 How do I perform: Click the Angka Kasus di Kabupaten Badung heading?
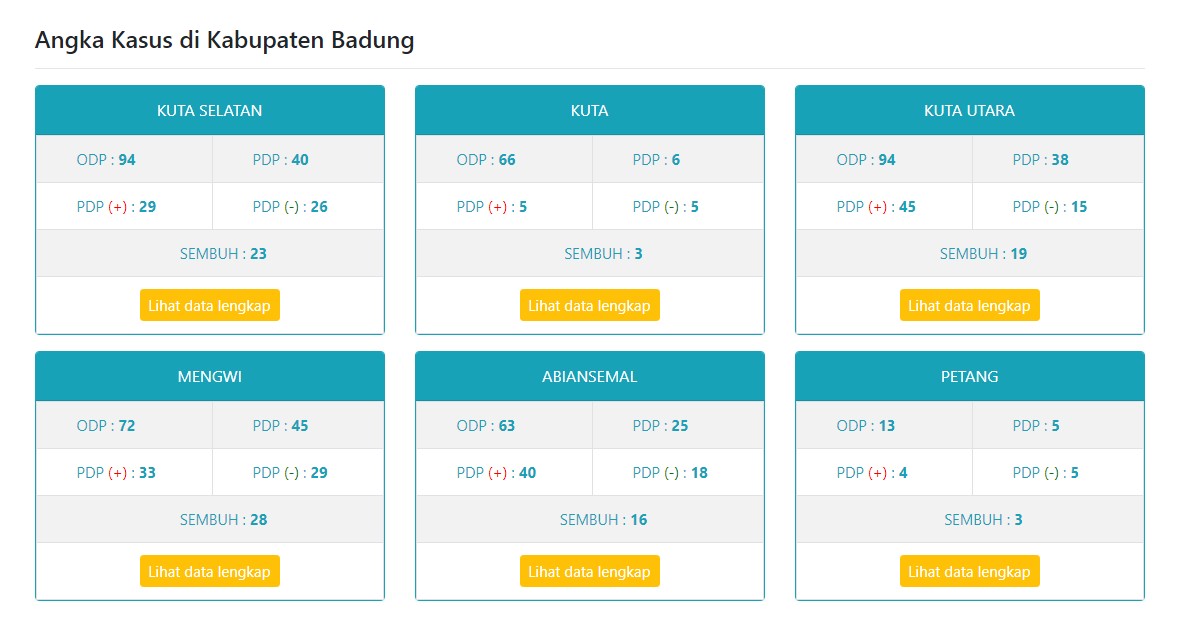224,41
